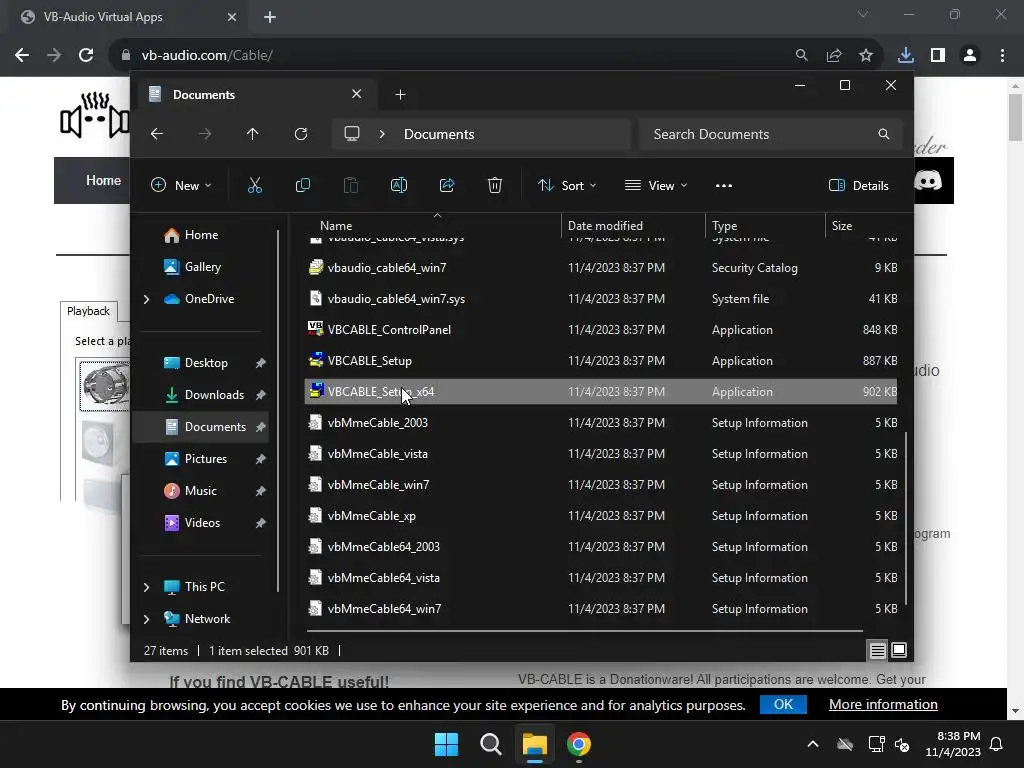Image resolution: width=1024 pixels, height=768 pixels.
Task: Expand the Network tree node
Action: point(146,619)
